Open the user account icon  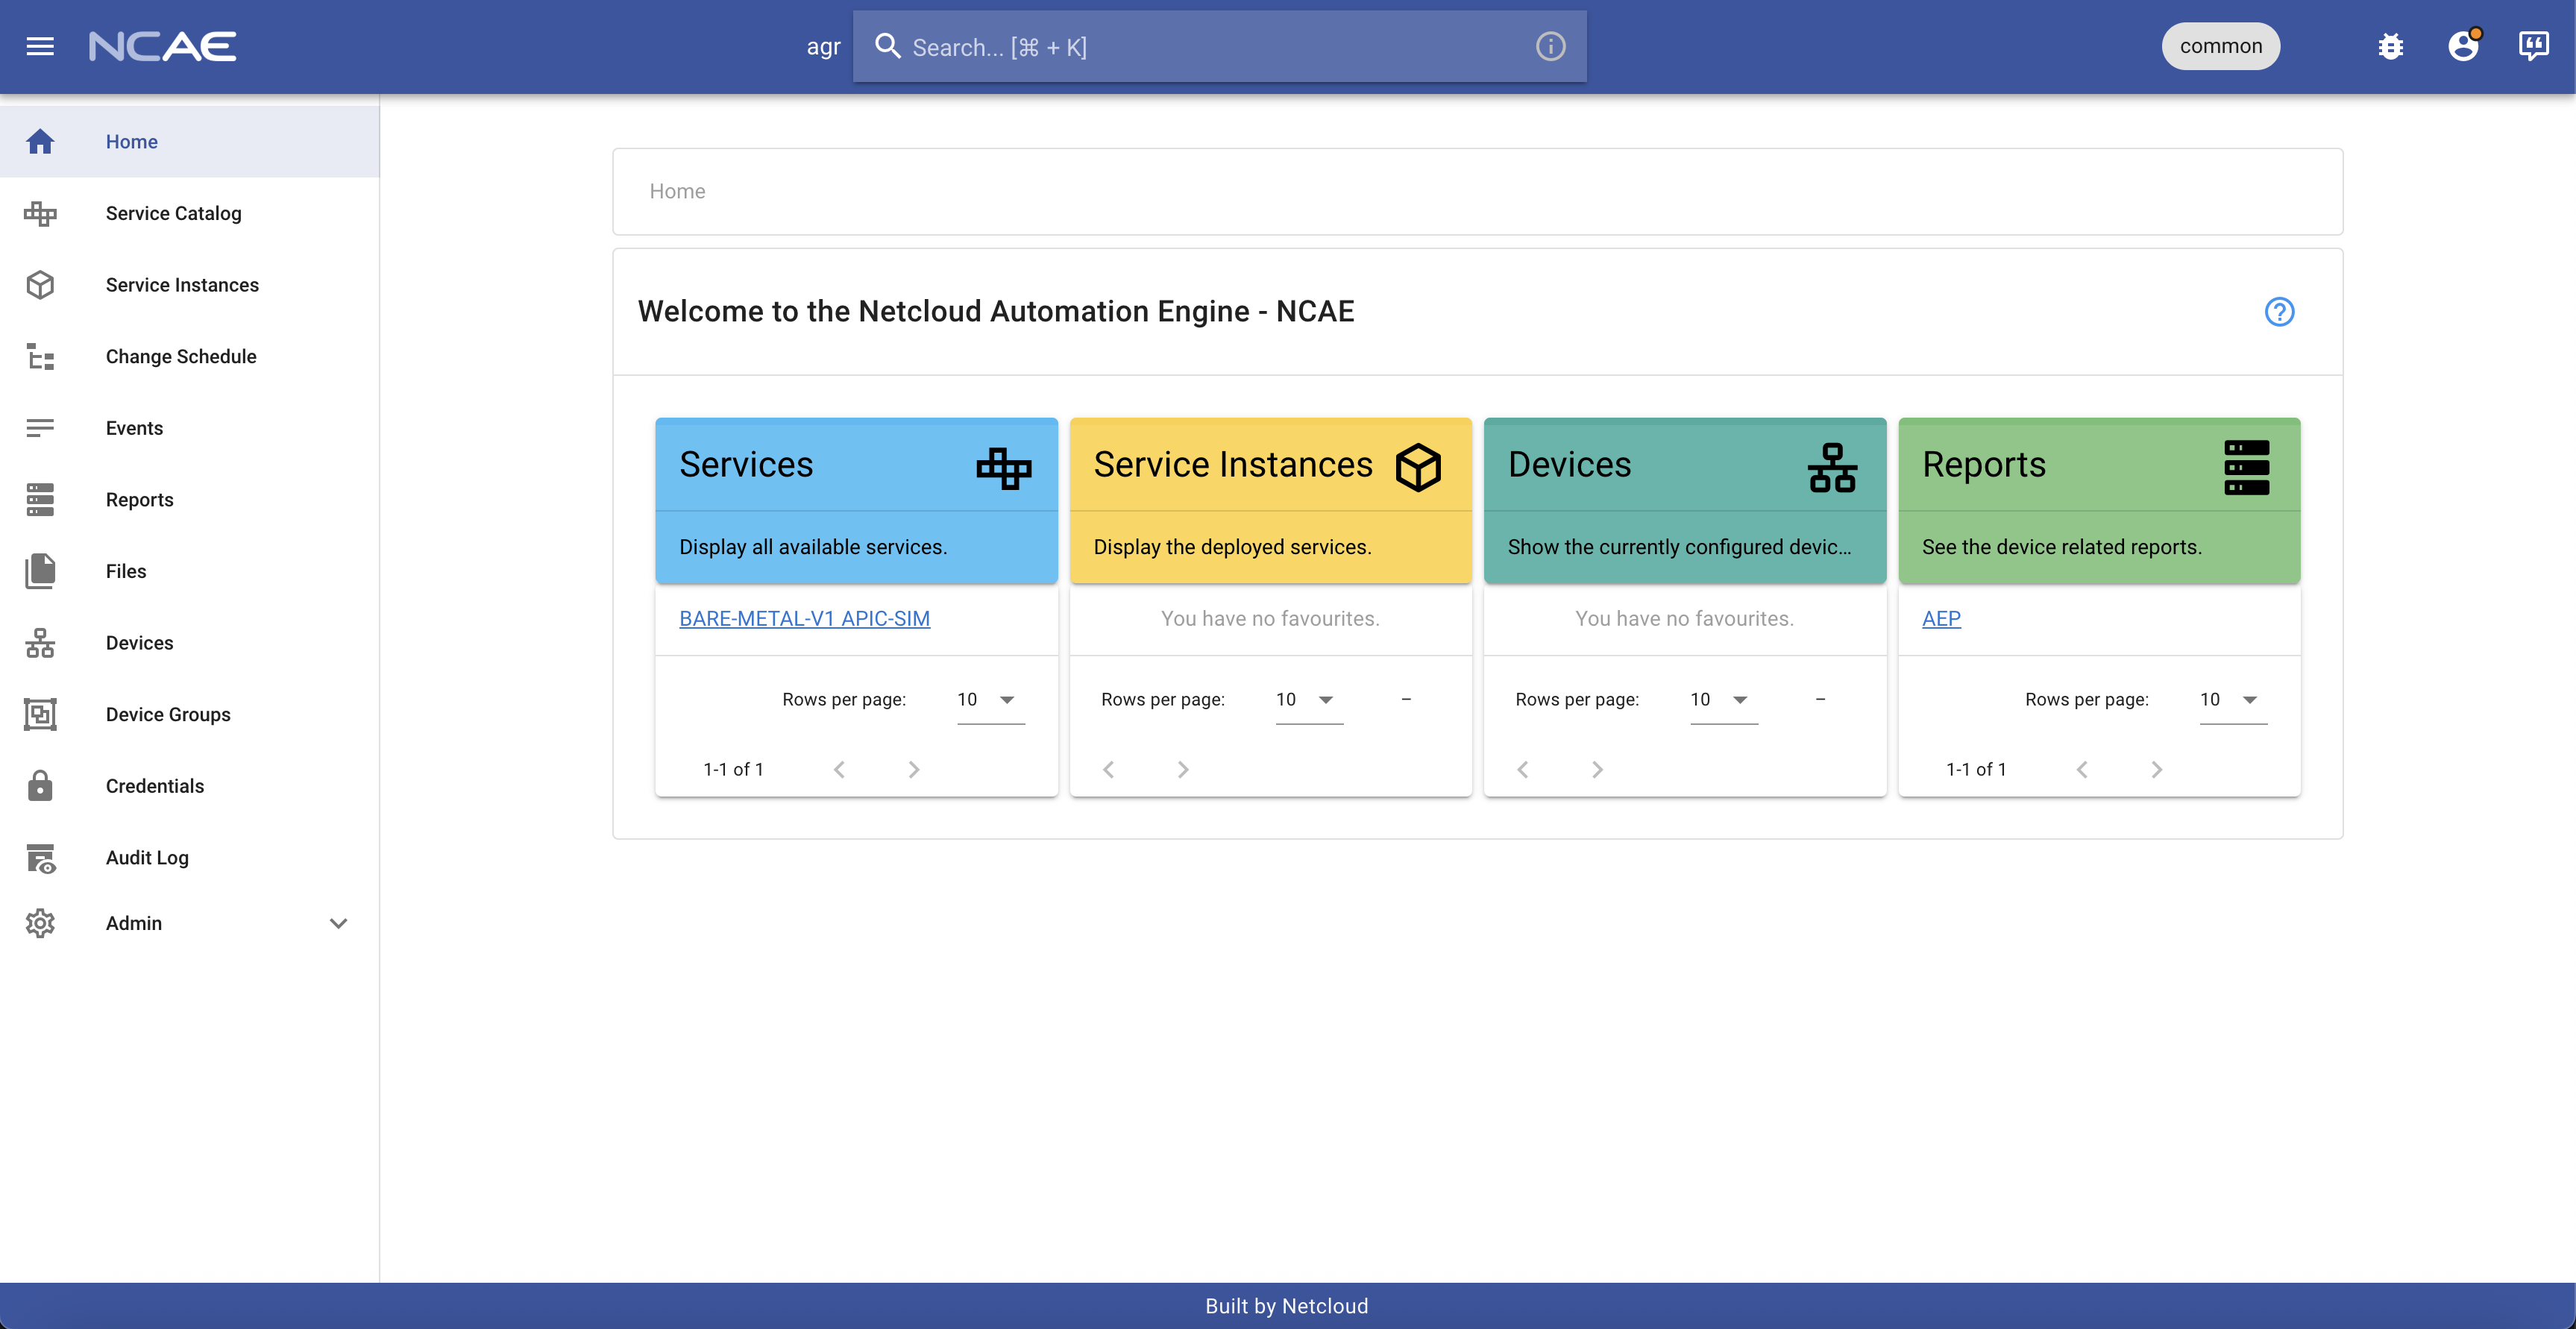click(2463, 46)
